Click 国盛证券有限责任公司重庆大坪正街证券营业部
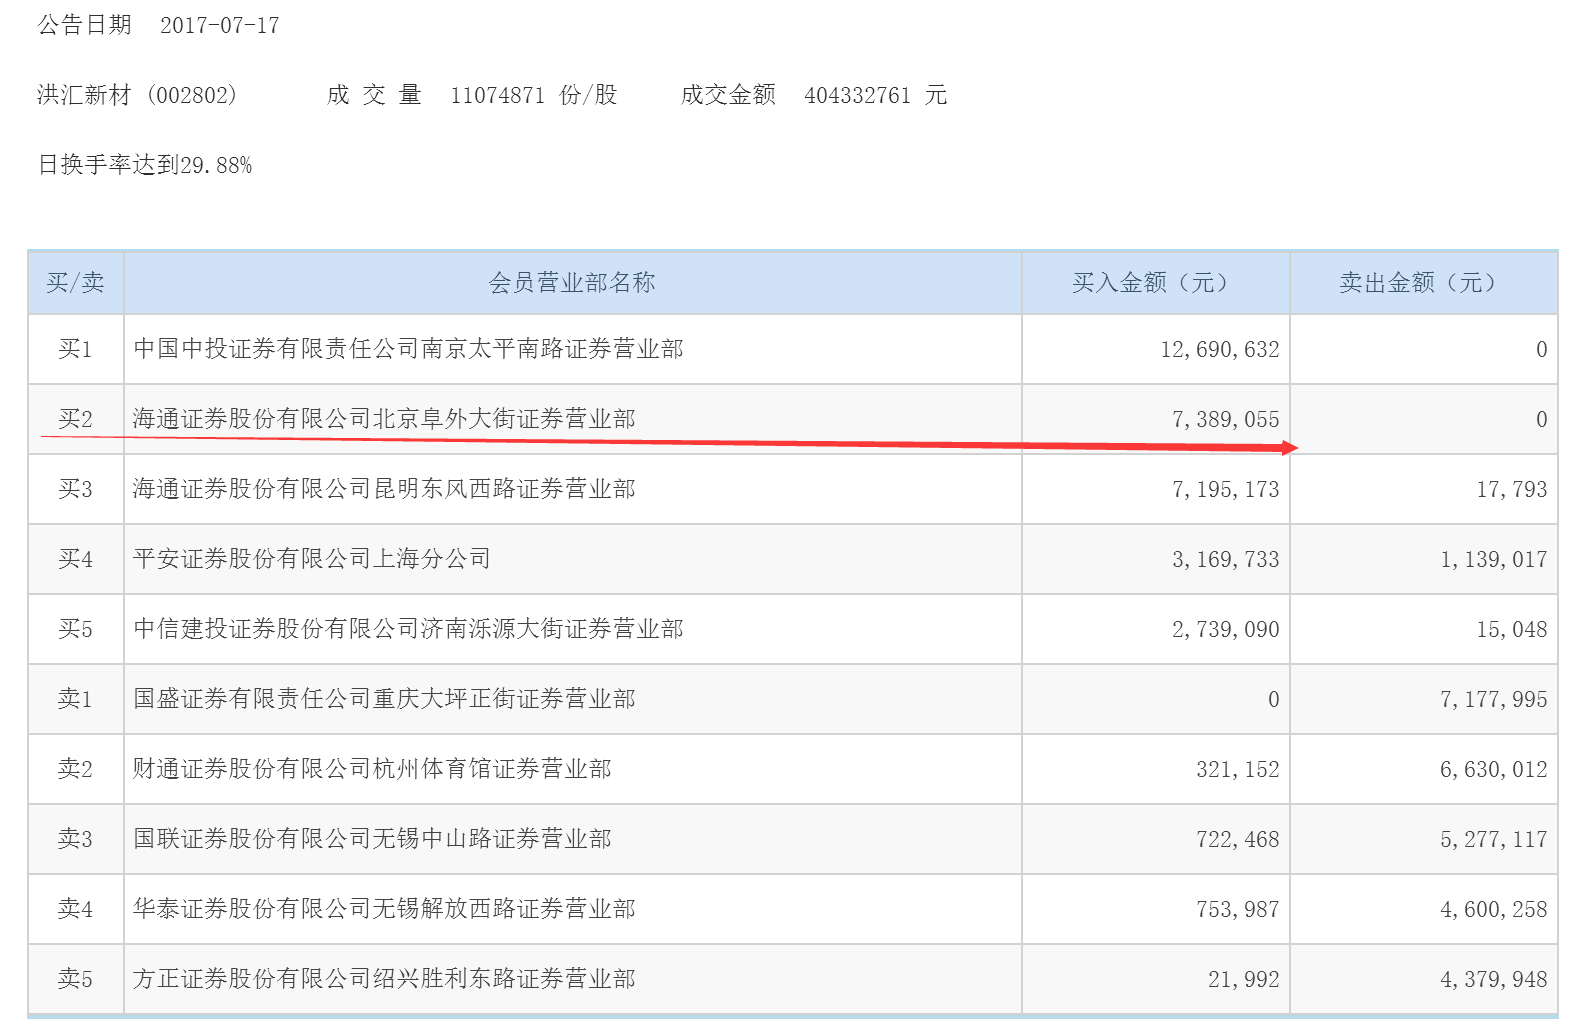Screen dimensions: 1582x1026 coord(385,699)
